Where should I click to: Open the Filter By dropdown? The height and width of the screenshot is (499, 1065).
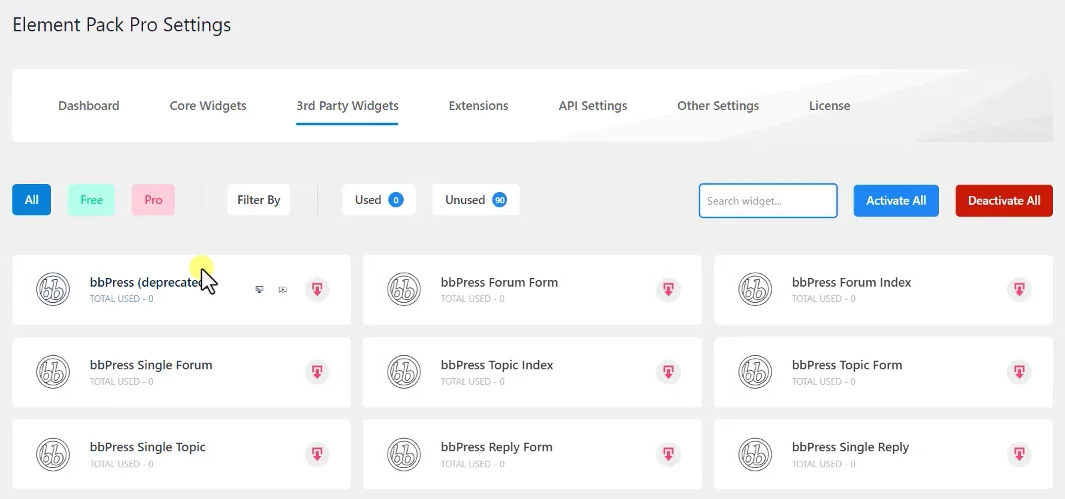[259, 200]
